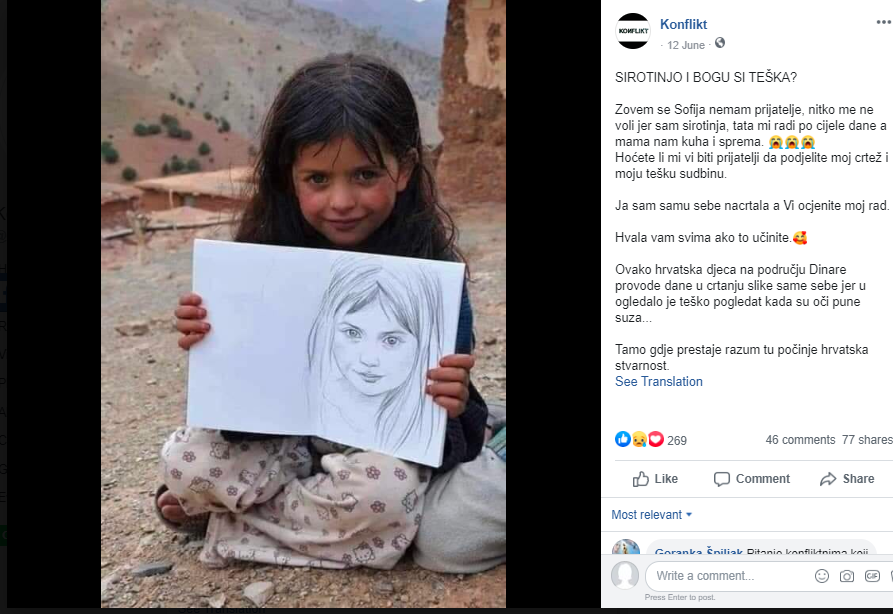Click the Comment button
The width and height of the screenshot is (893, 614).
[x=752, y=479]
